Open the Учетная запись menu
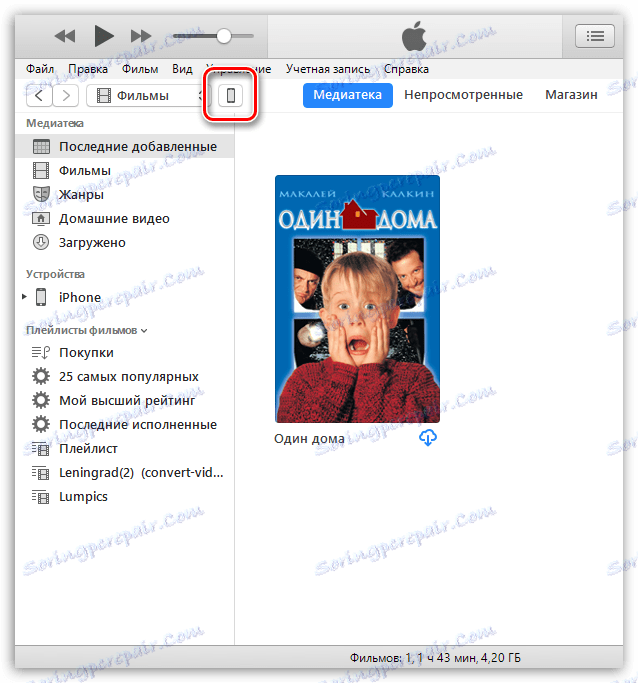 tap(327, 69)
